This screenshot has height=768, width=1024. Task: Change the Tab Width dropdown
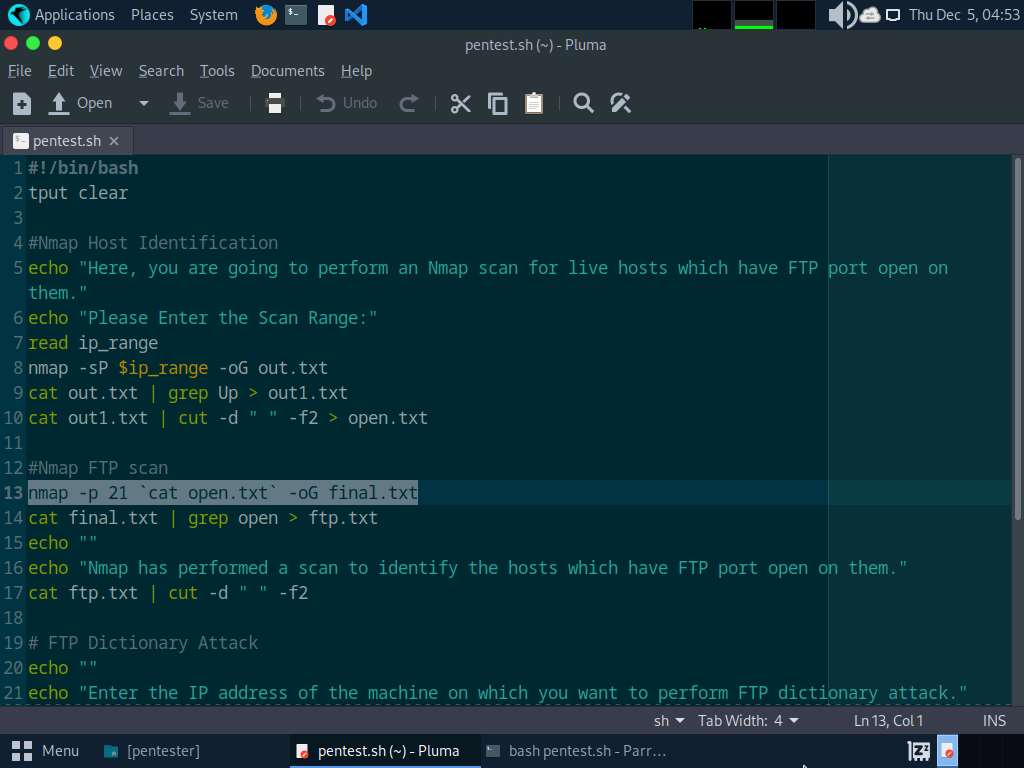coord(748,721)
